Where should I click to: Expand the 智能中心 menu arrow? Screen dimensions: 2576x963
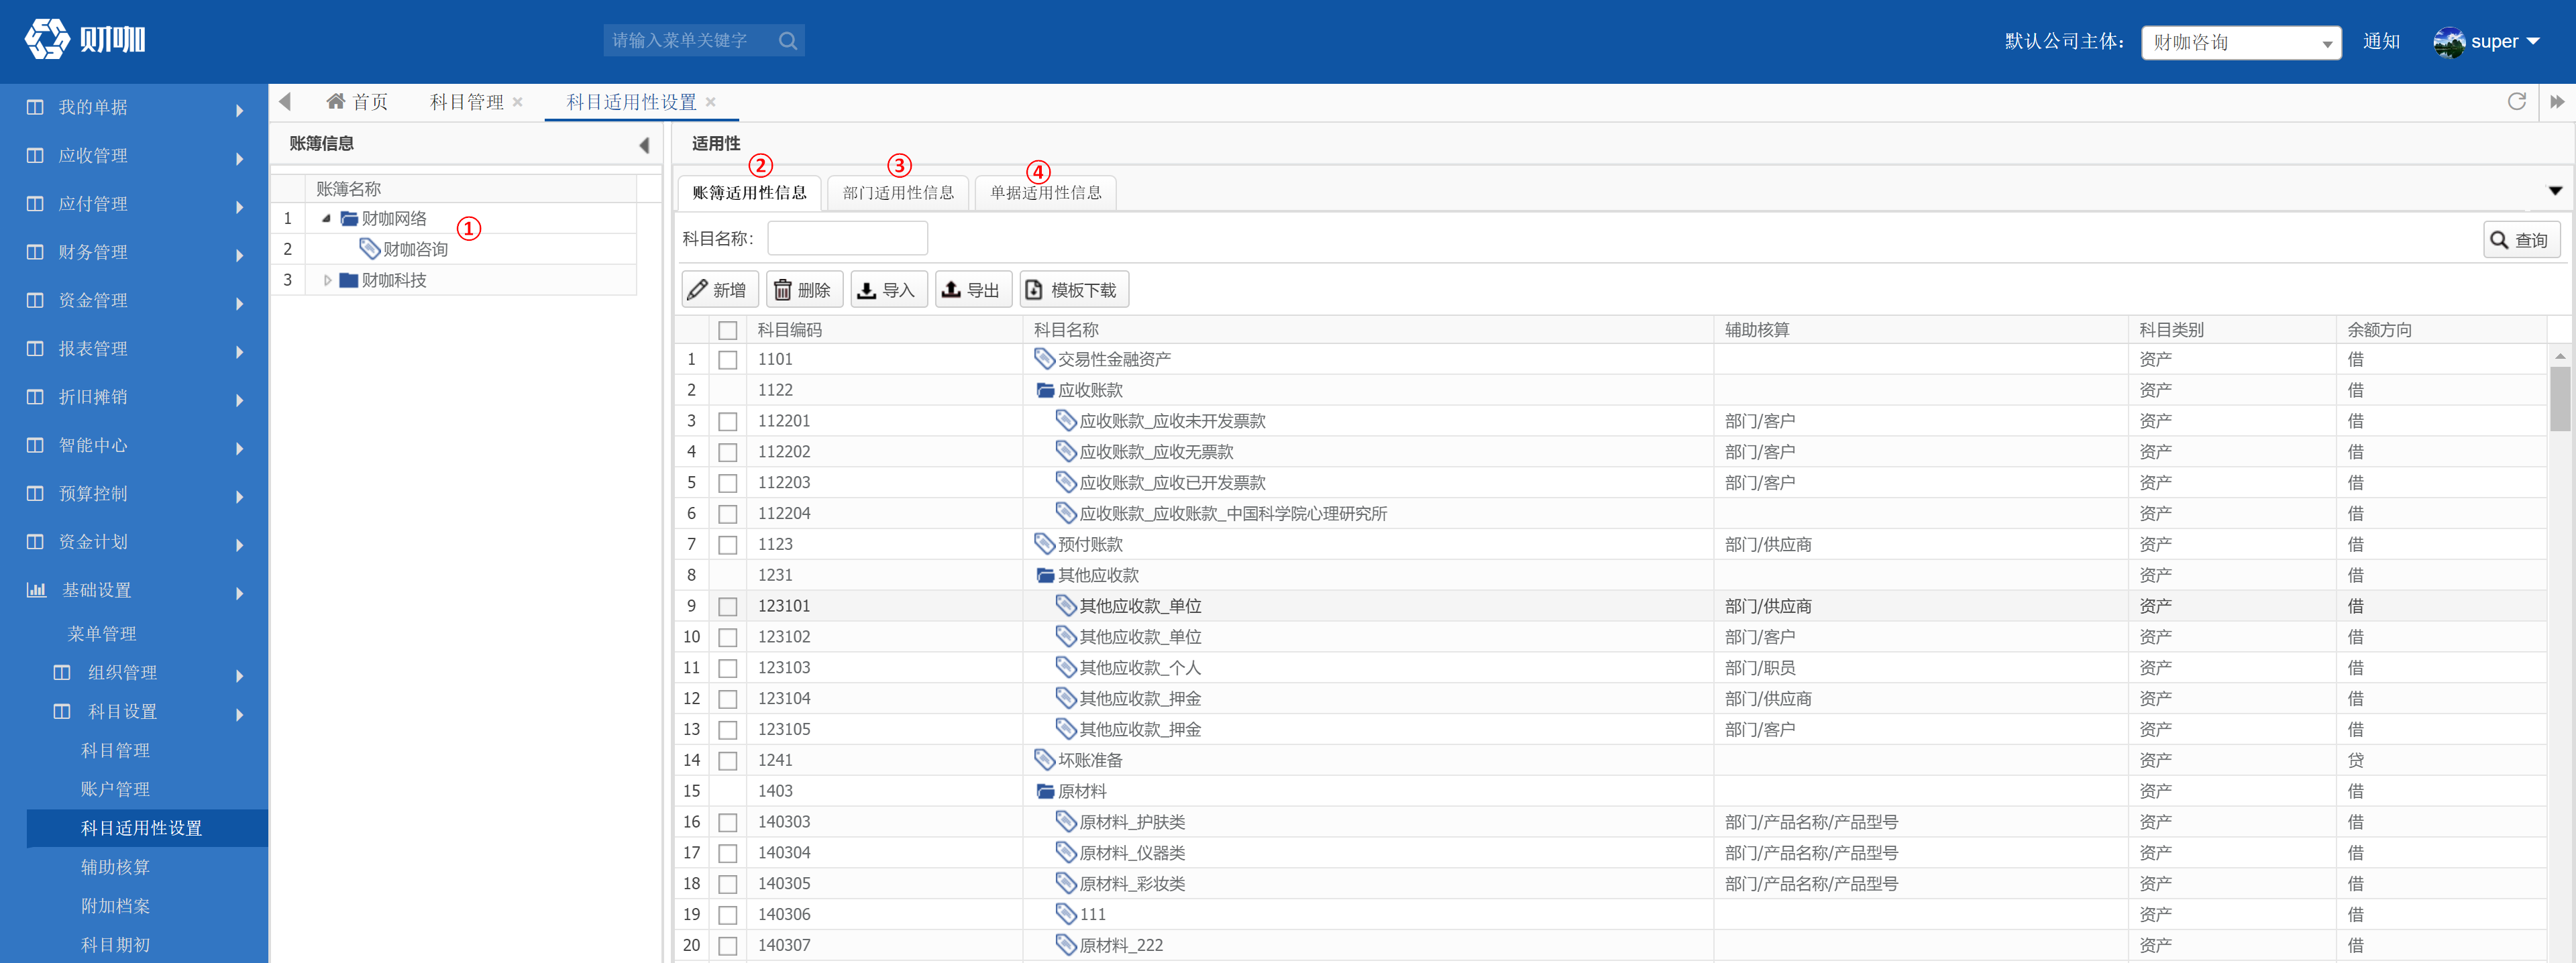coord(239,448)
